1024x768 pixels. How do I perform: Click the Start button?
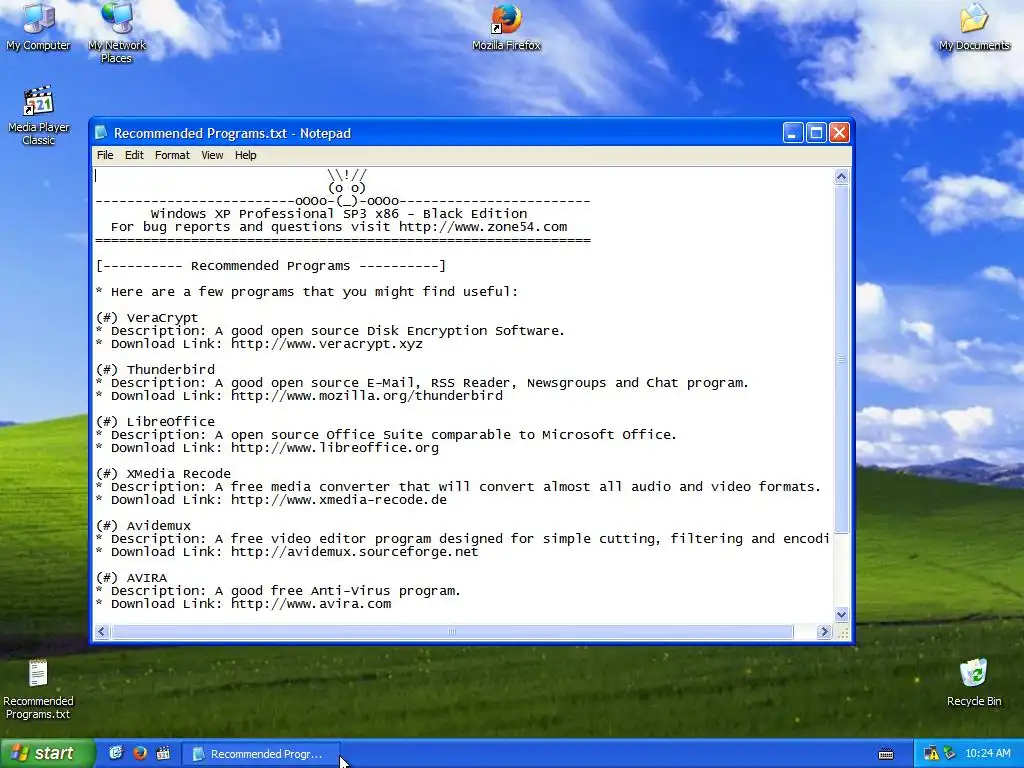[46, 754]
